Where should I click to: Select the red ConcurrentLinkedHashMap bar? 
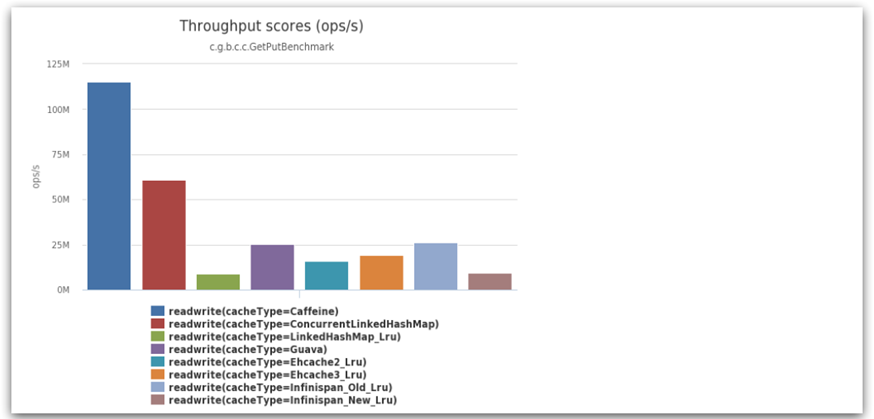[164, 235]
